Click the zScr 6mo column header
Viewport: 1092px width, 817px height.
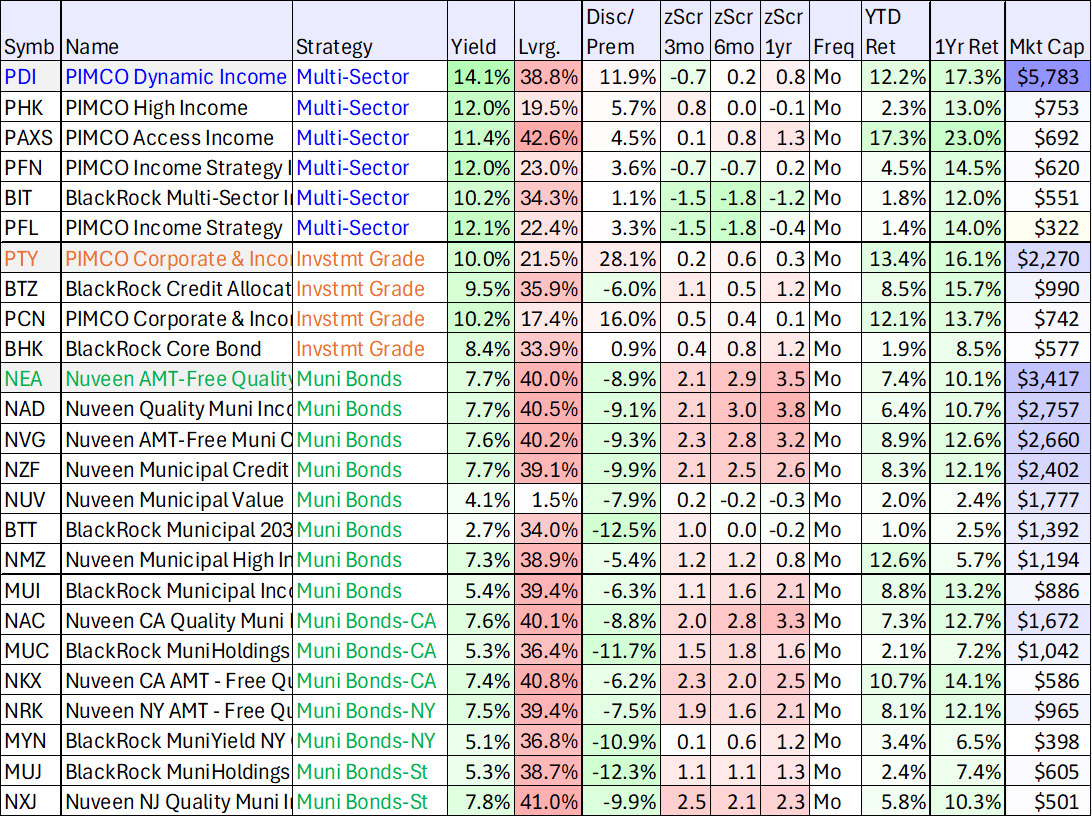click(735, 31)
